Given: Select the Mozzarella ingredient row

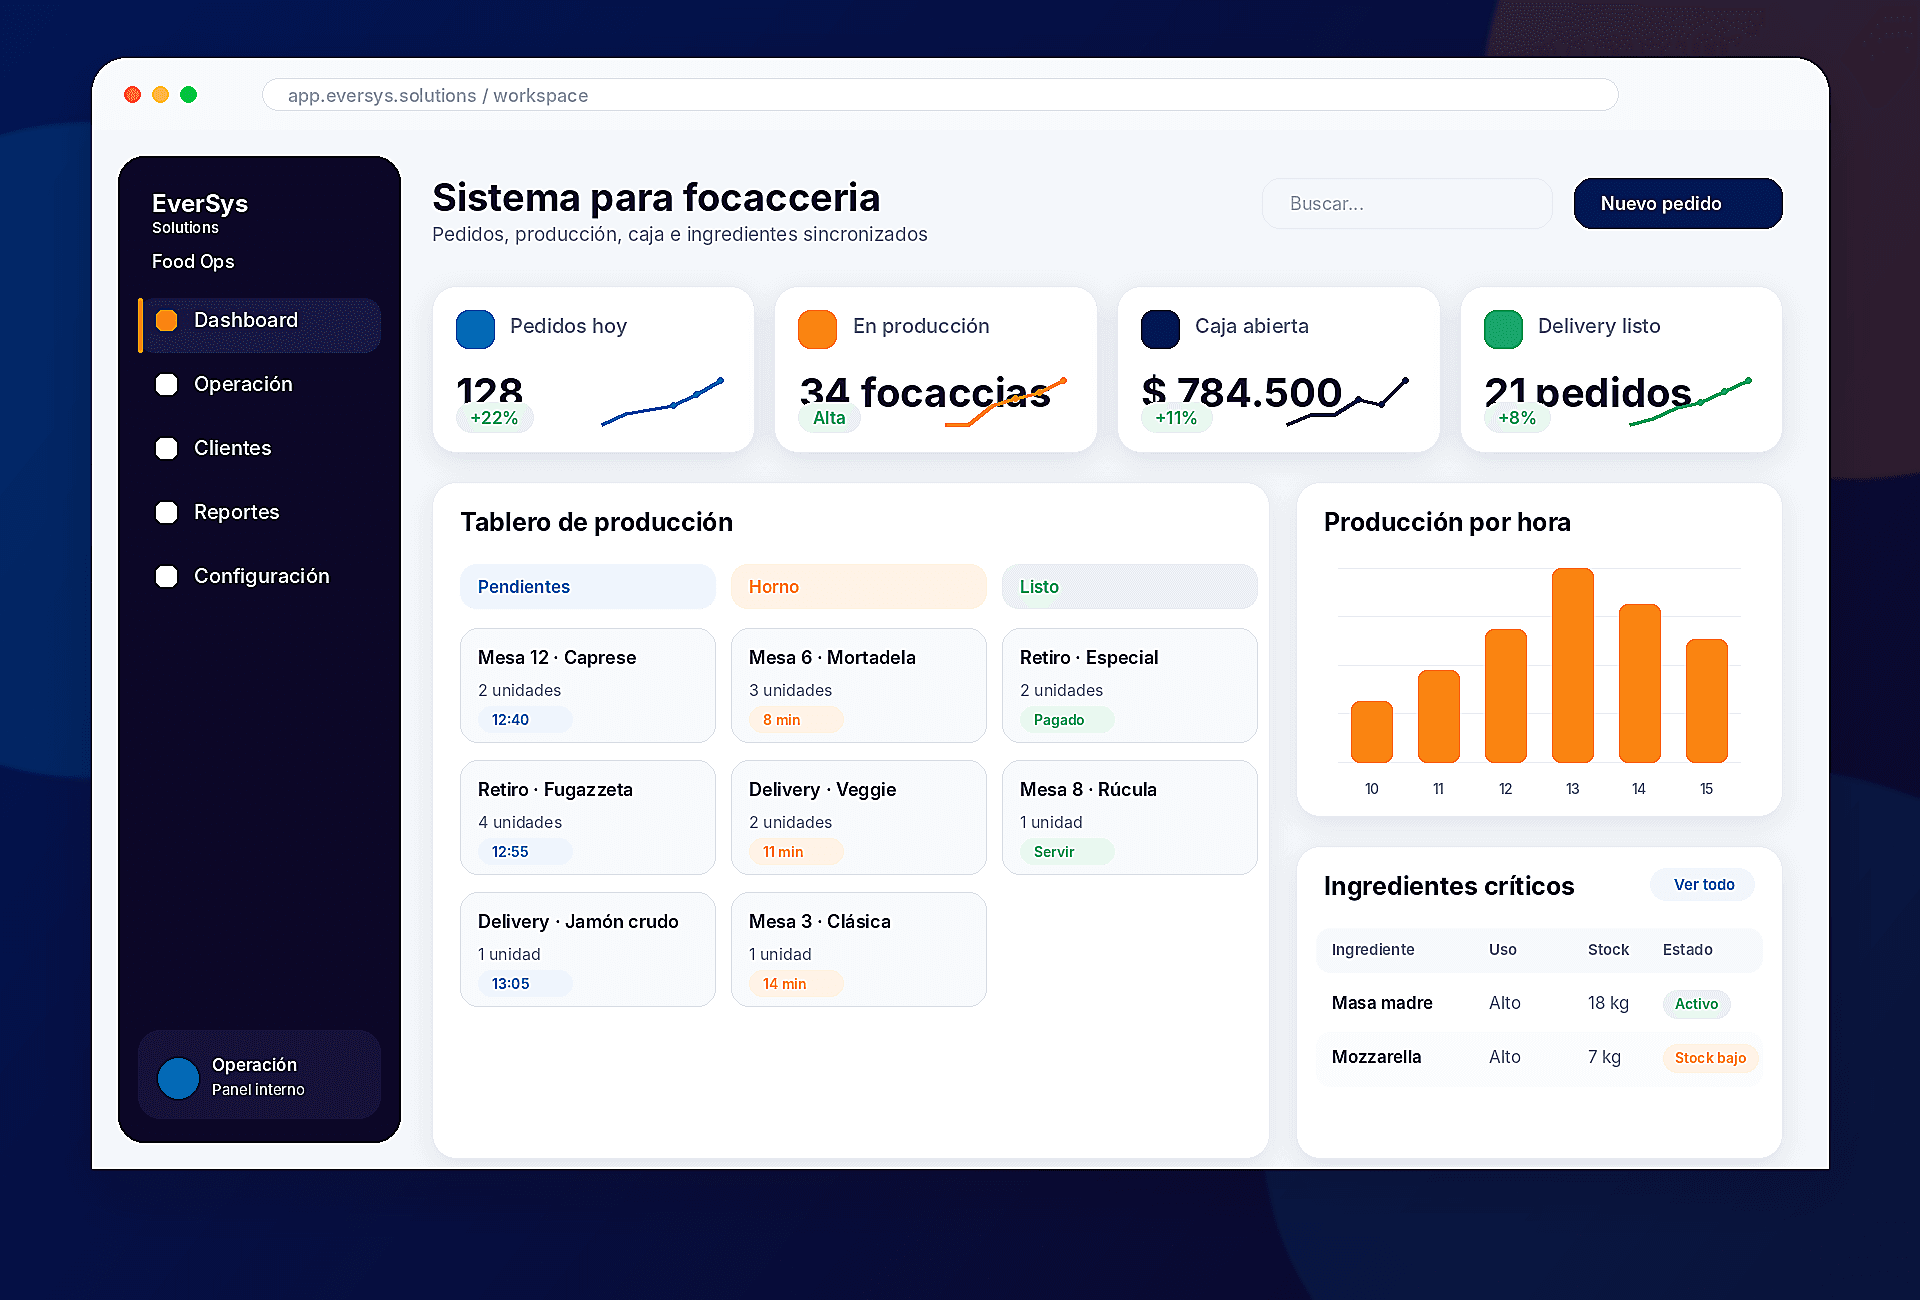Looking at the screenshot, I should 1539,1057.
